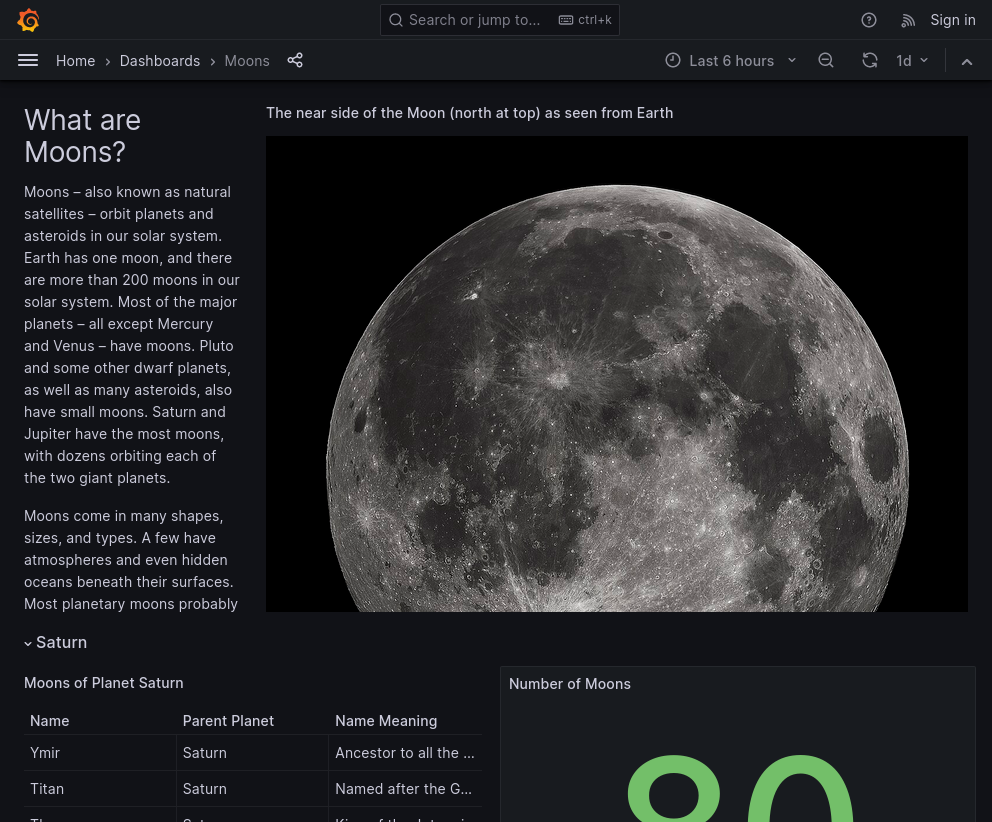
Task: Refresh the dashboard now
Action: 870,61
